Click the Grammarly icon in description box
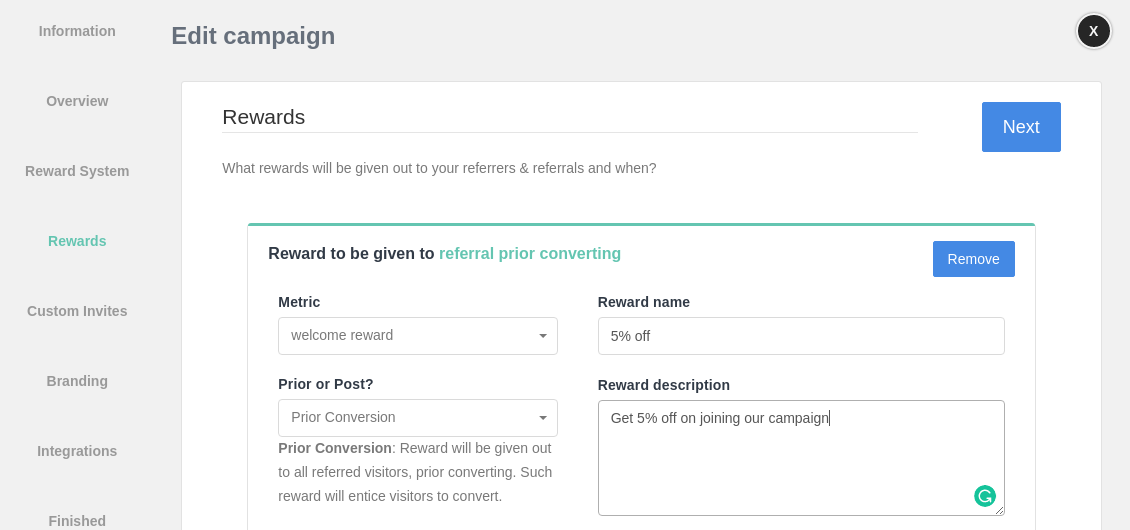This screenshot has width=1130, height=530. tap(984, 496)
